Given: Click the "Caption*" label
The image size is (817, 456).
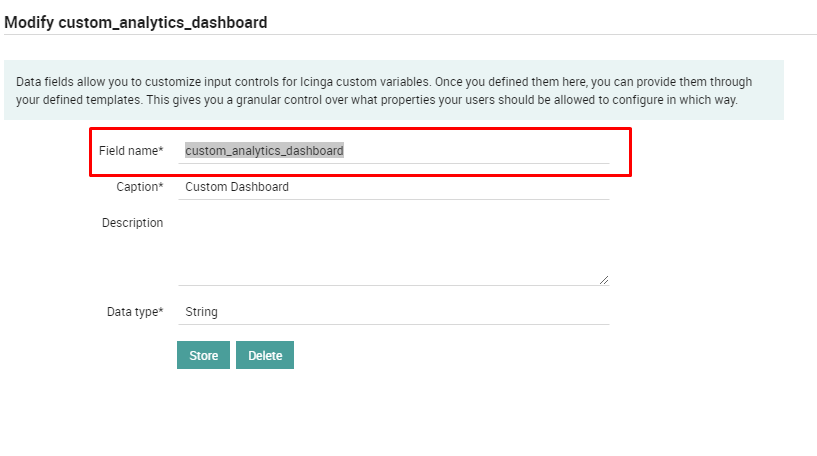Looking at the screenshot, I should (x=137, y=187).
